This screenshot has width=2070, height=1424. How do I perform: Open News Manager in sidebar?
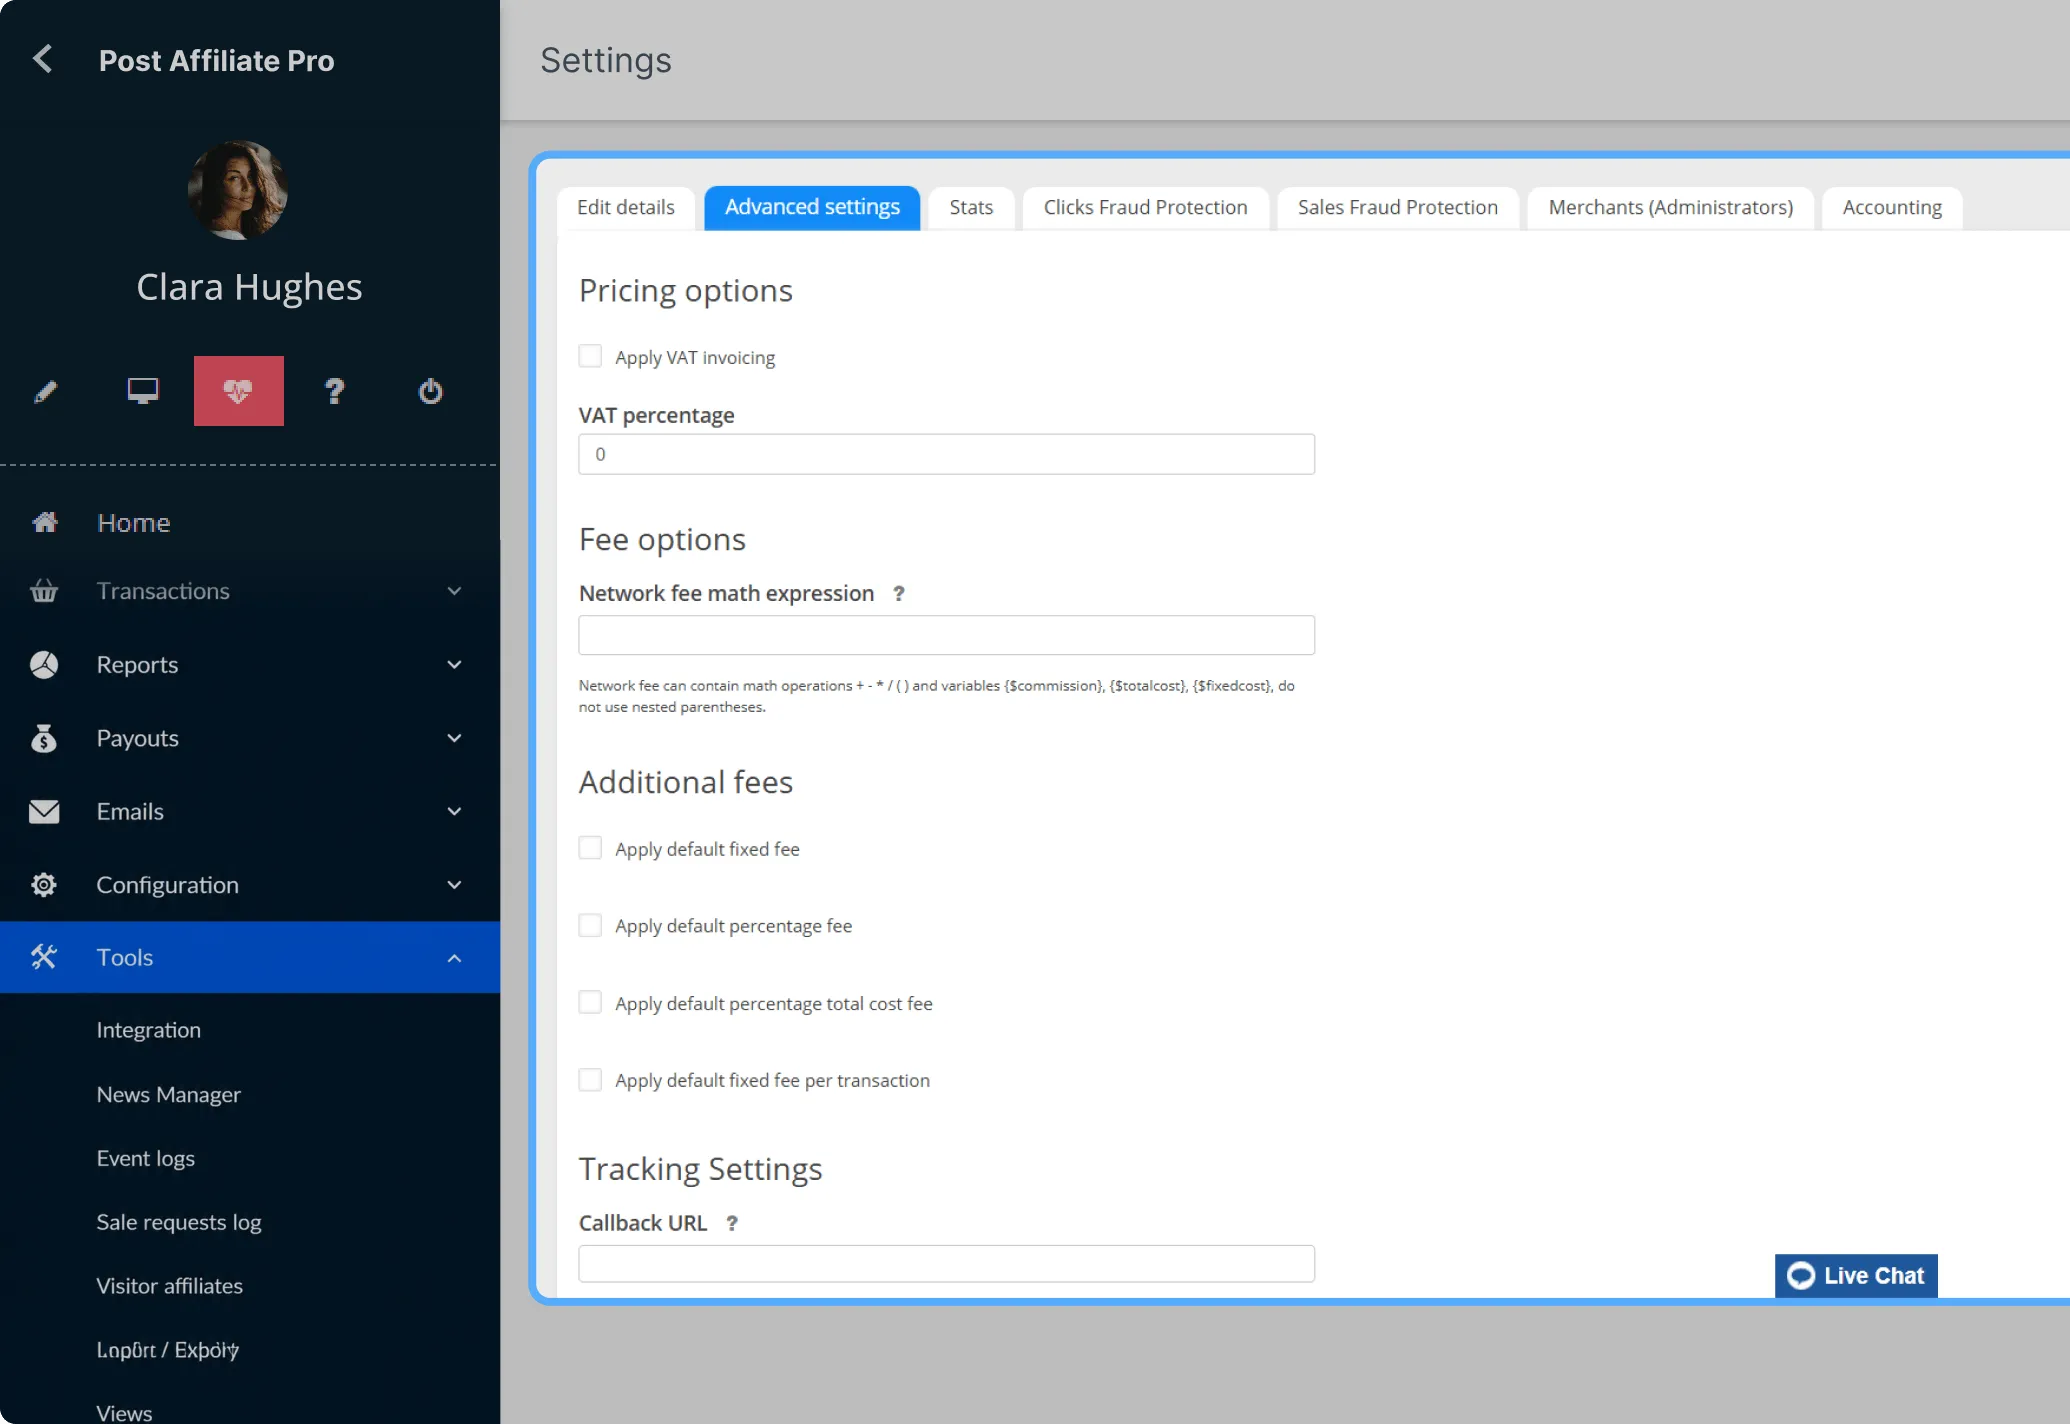(169, 1094)
